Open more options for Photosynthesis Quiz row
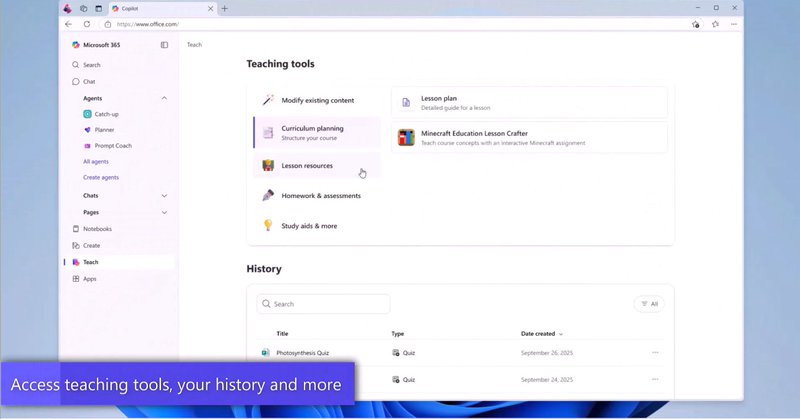The width and height of the screenshot is (800, 419). pos(655,353)
